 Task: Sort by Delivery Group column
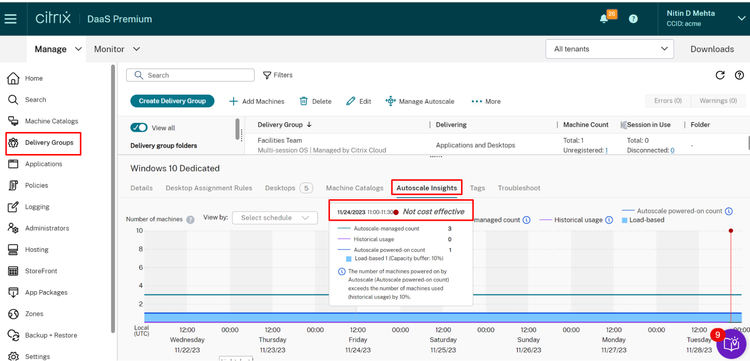[x=285, y=125]
